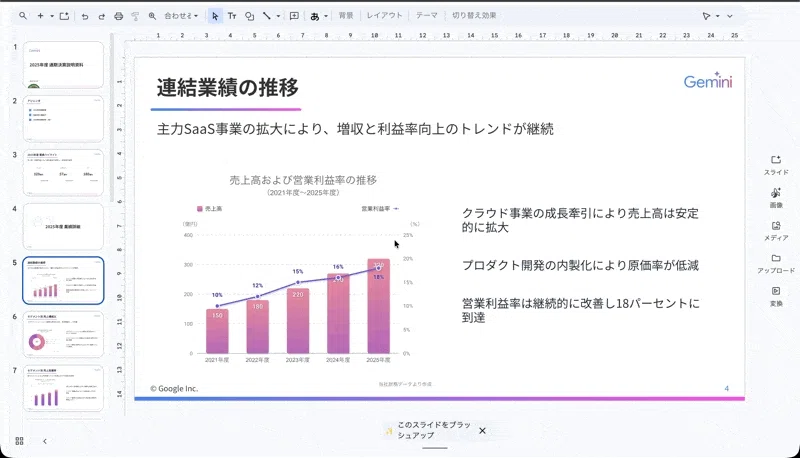This screenshot has width=800, height=458.
Task: Click the slide-with-sparkle template icon in toolbar
Action: click(x=64, y=16)
